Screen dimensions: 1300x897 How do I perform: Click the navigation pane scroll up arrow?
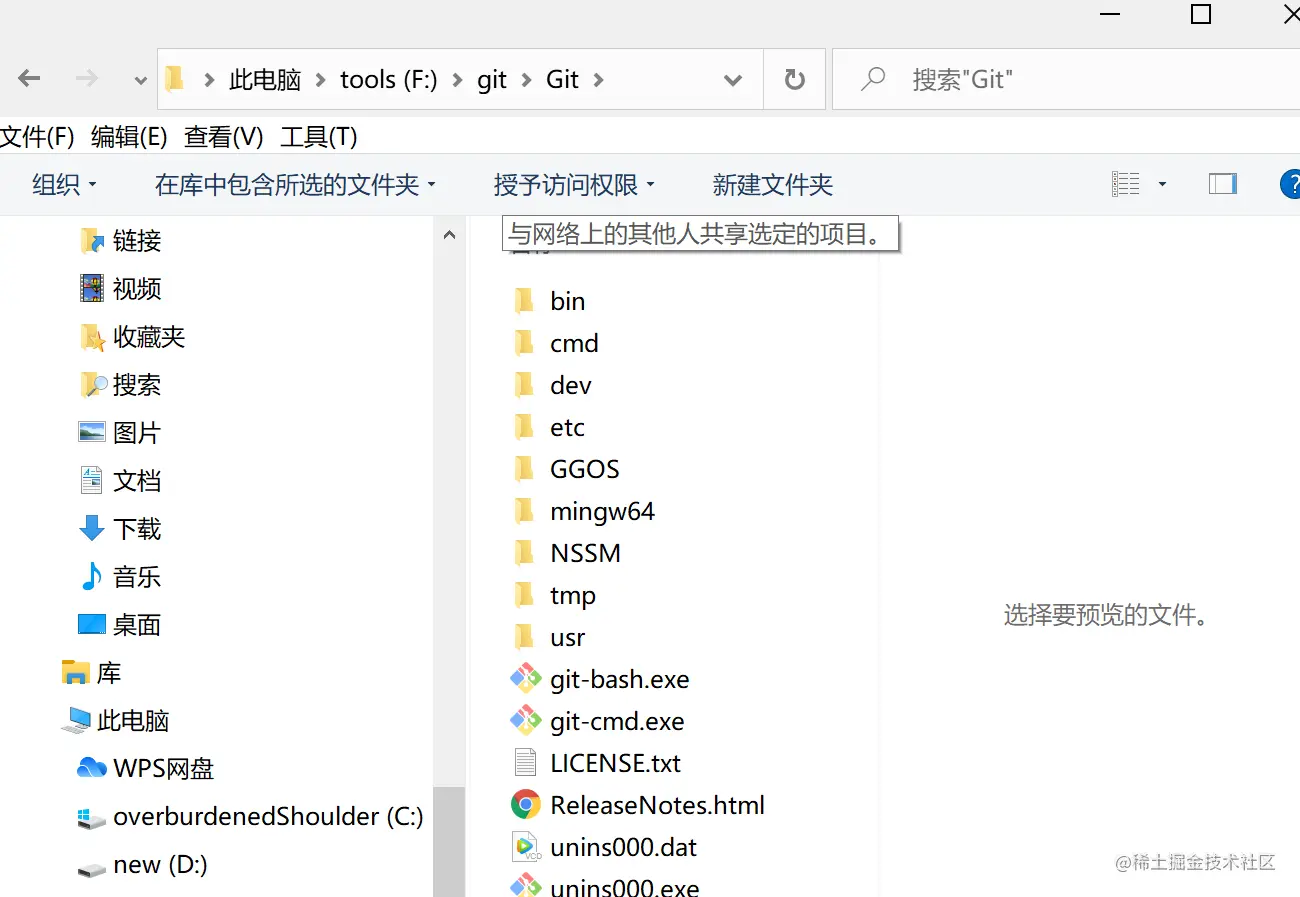[x=449, y=235]
